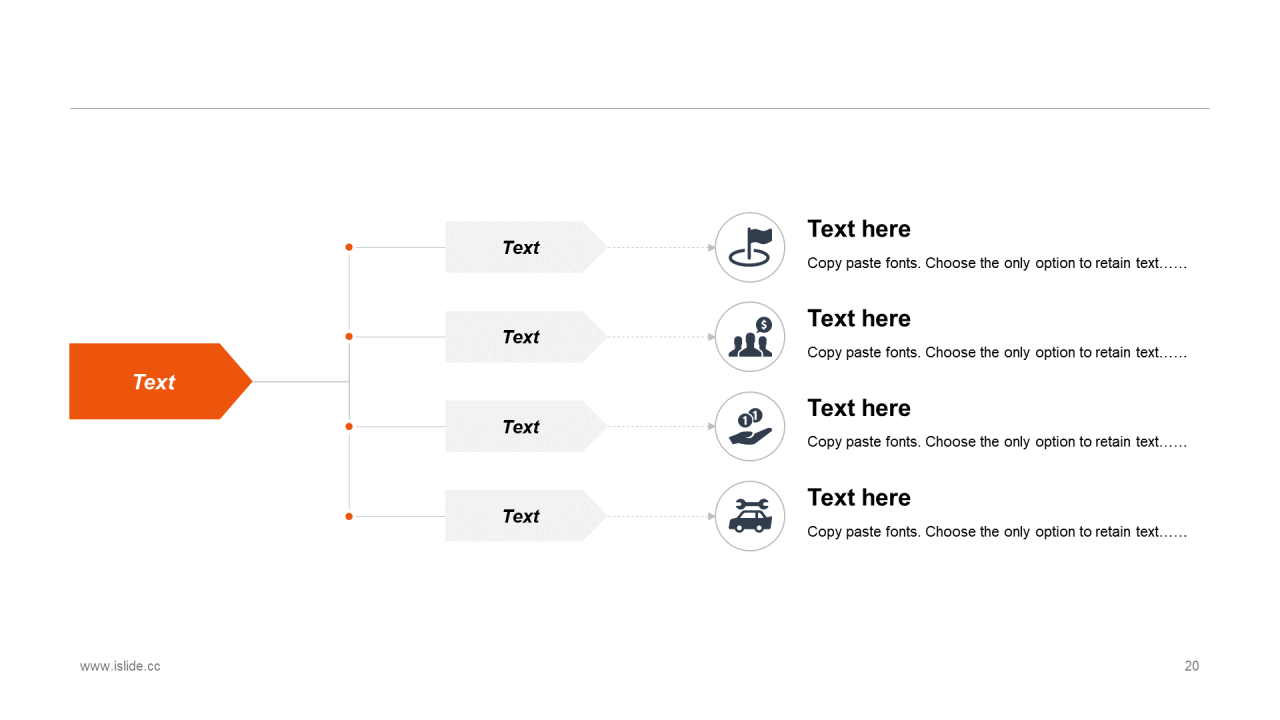Viewport: 1280px width, 720px height.
Task: Select the bottom orange connector dot
Action: [x=349, y=516]
